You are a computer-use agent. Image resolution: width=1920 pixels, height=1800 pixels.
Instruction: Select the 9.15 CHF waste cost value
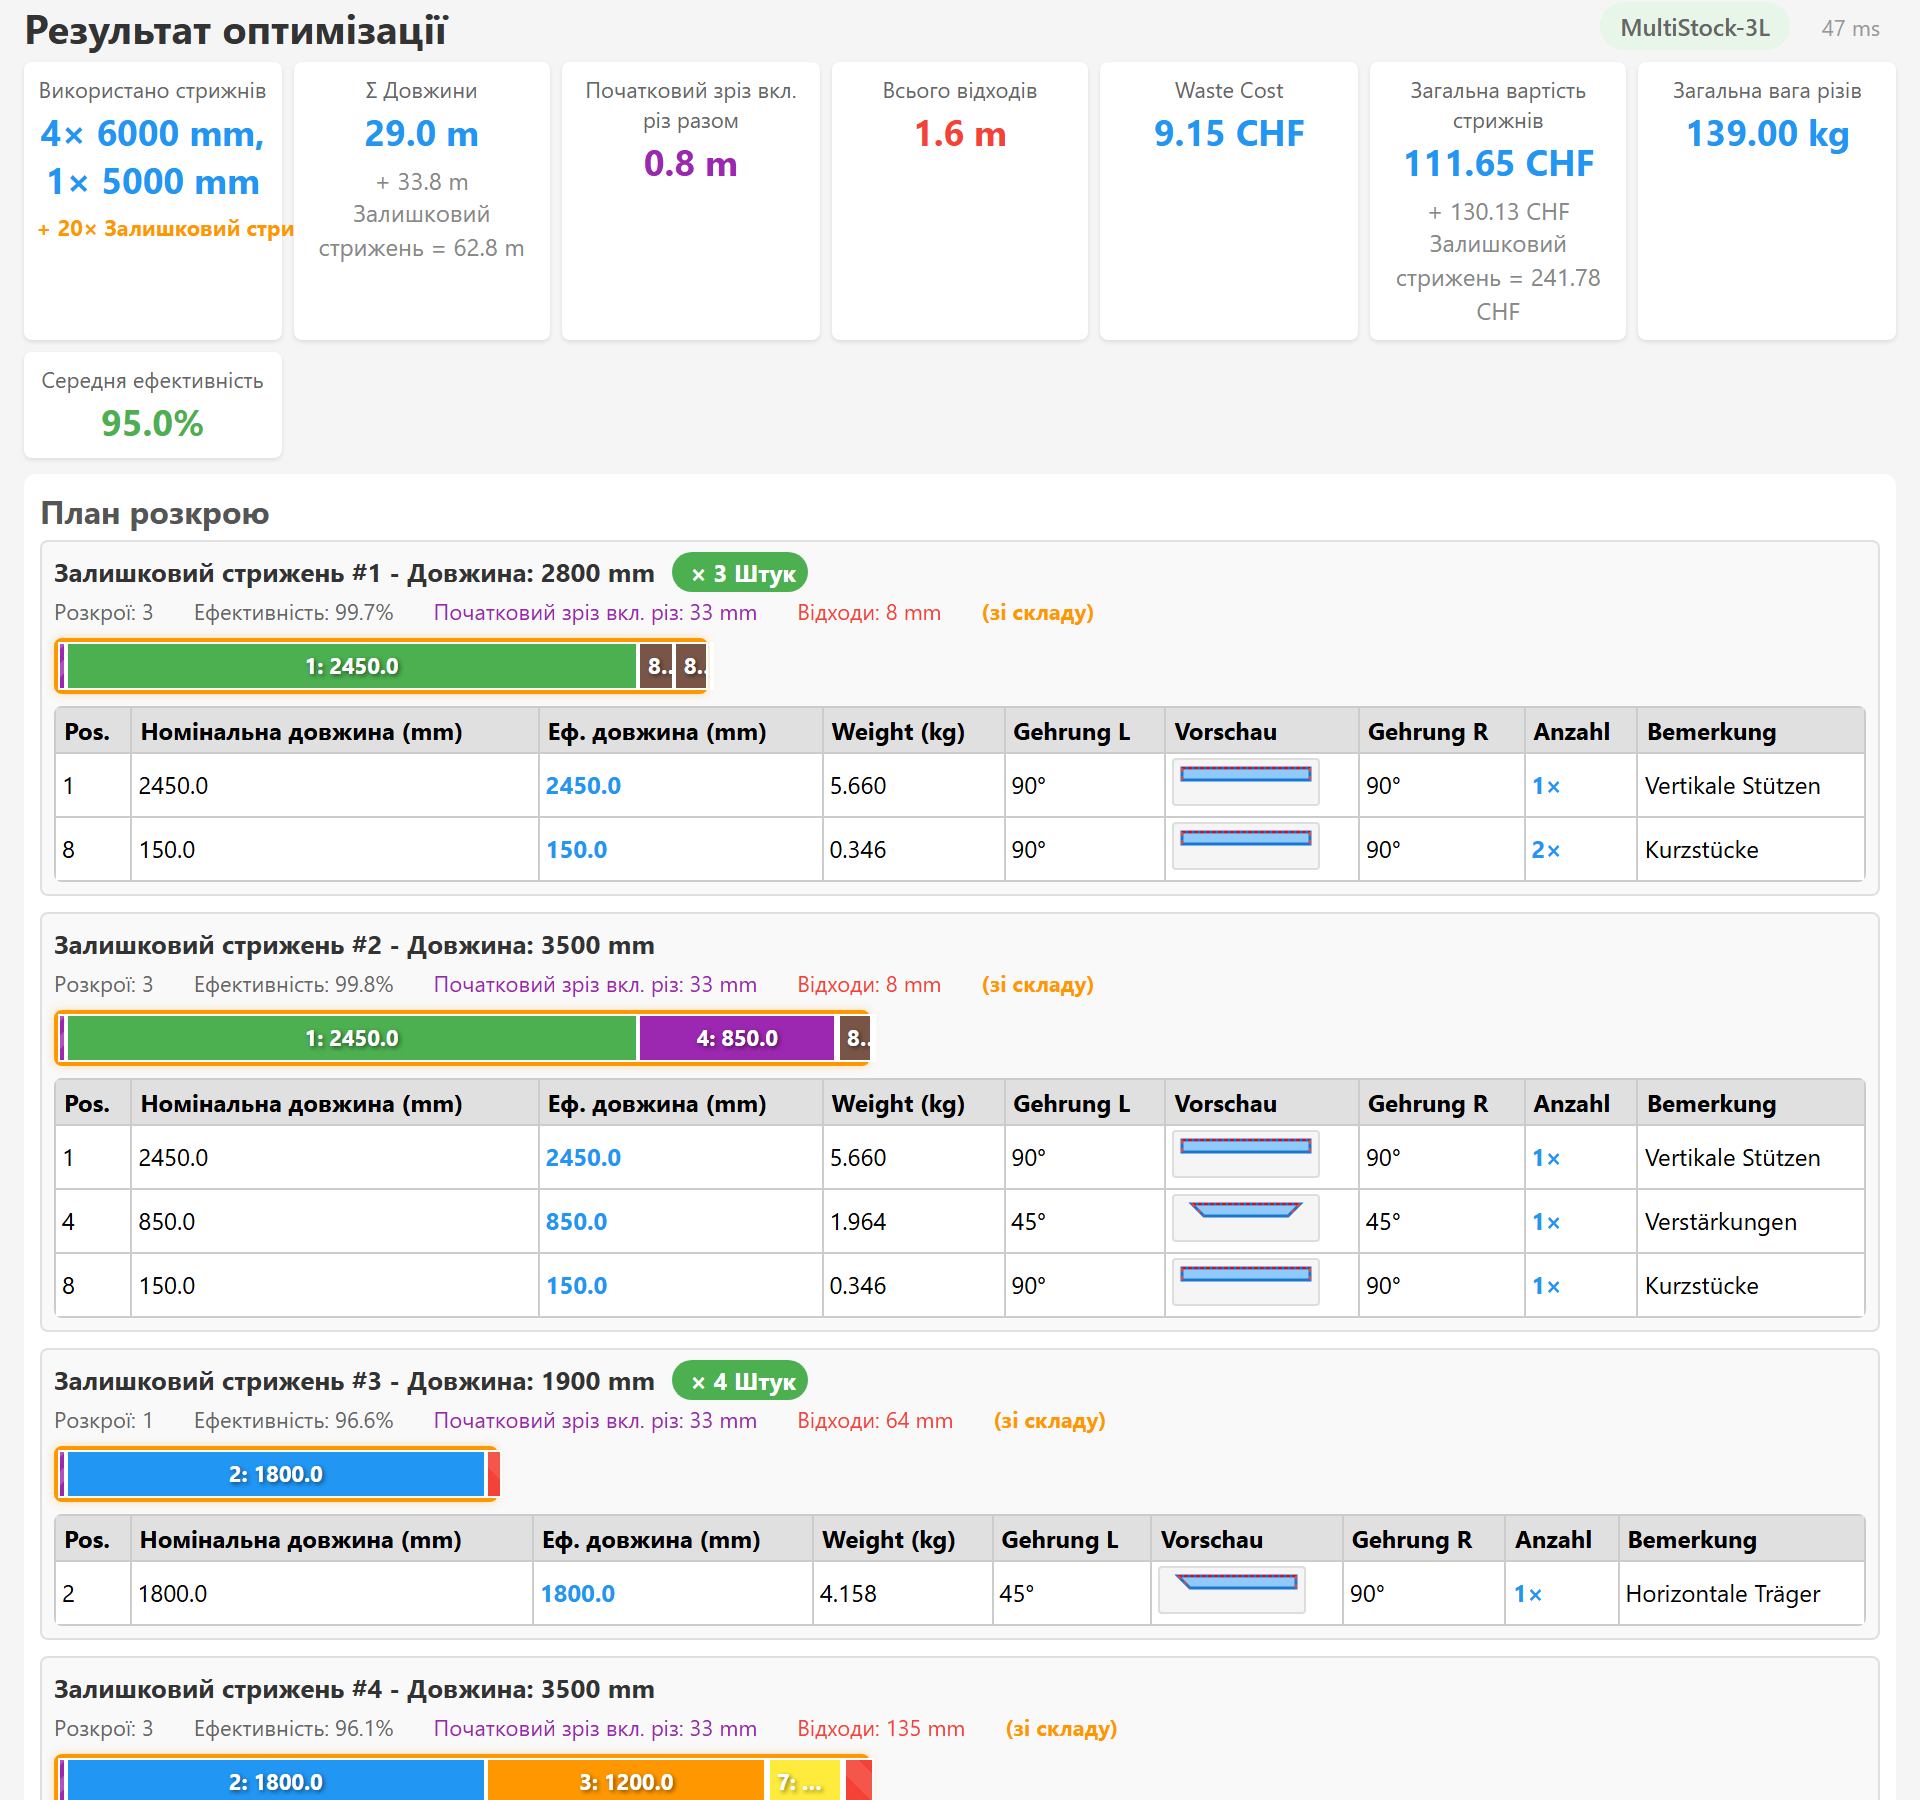[x=1229, y=134]
